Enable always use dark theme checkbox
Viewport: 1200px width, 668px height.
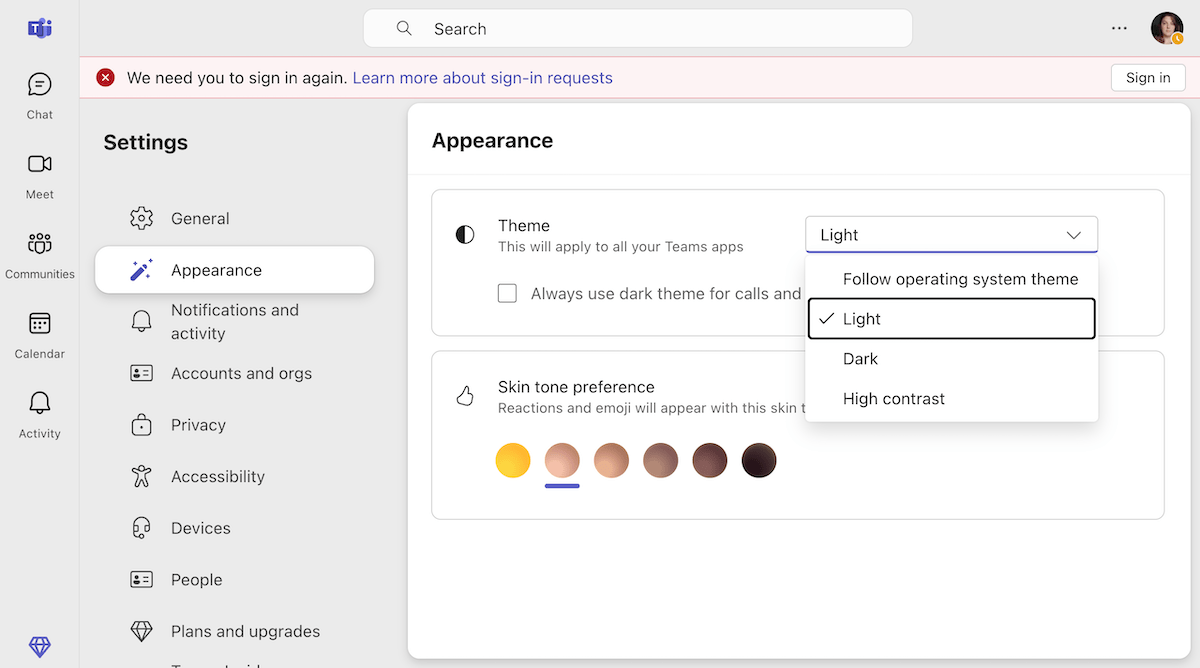coord(507,293)
